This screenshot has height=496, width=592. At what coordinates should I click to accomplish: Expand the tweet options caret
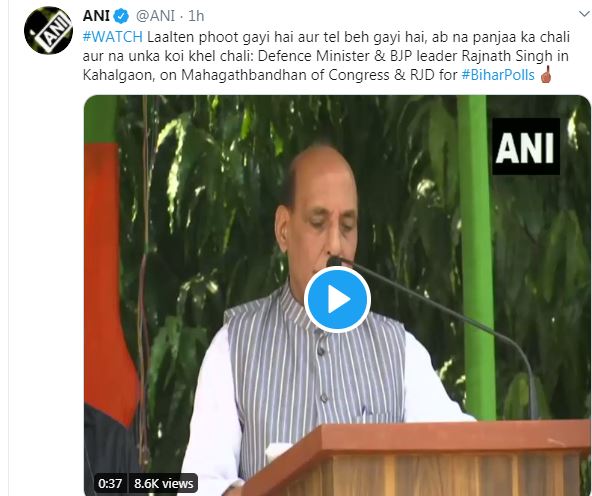tap(584, 14)
